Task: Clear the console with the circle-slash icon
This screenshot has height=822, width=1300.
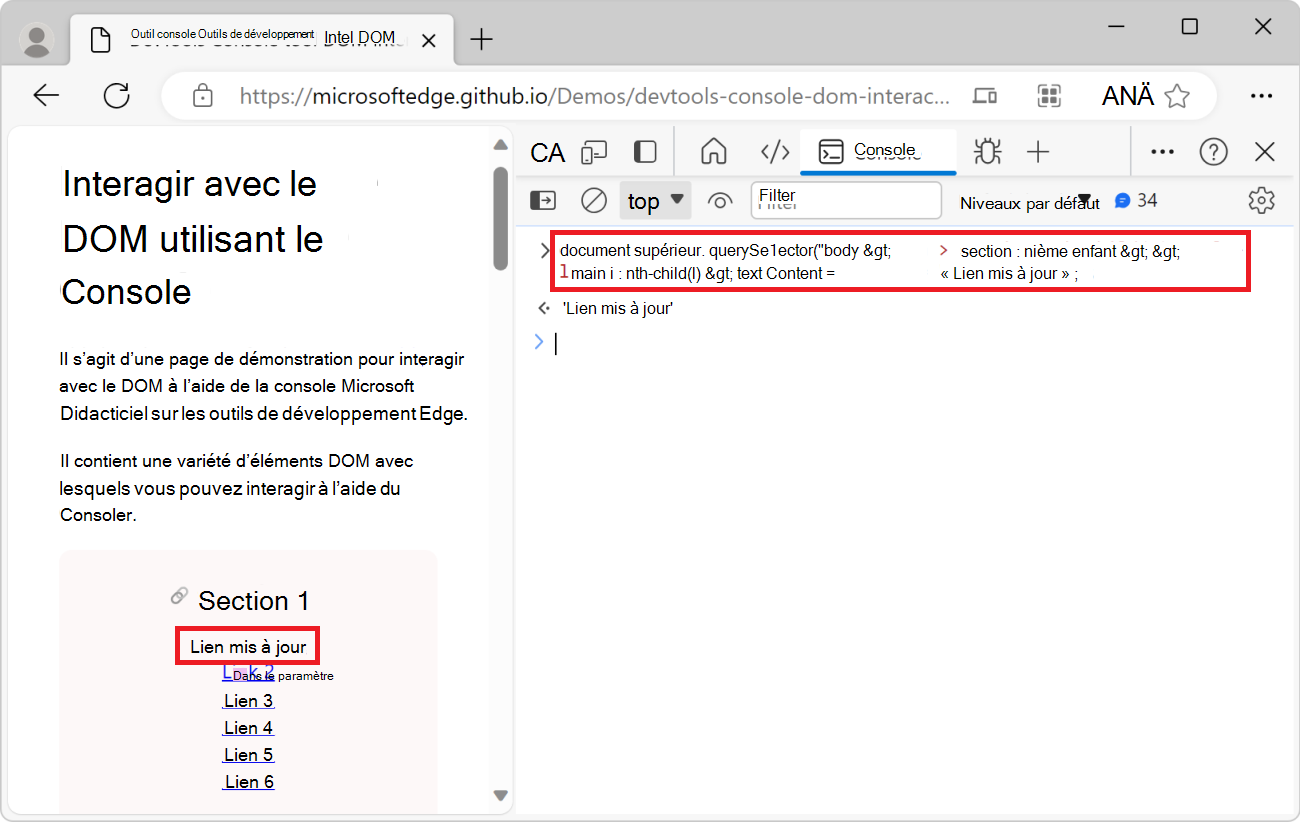Action: click(x=593, y=200)
